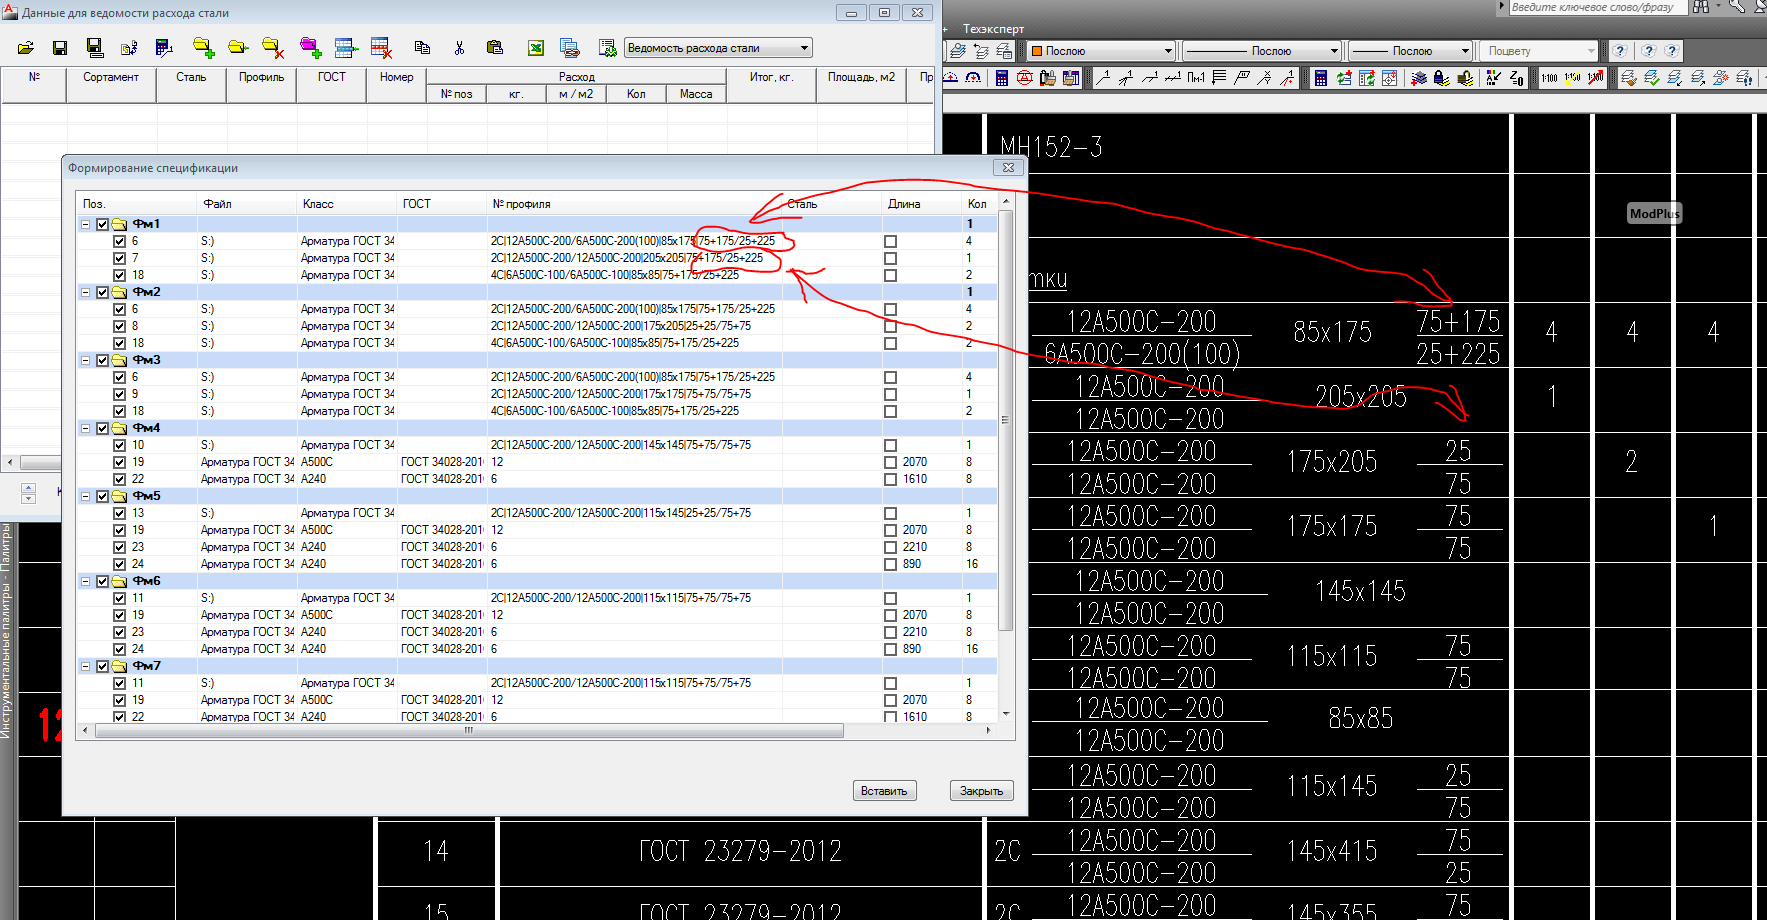This screenshot has width=1767, height=920.
Task: Open the Поцвету plot style dropdown
Action: (x=1540, y=51)
